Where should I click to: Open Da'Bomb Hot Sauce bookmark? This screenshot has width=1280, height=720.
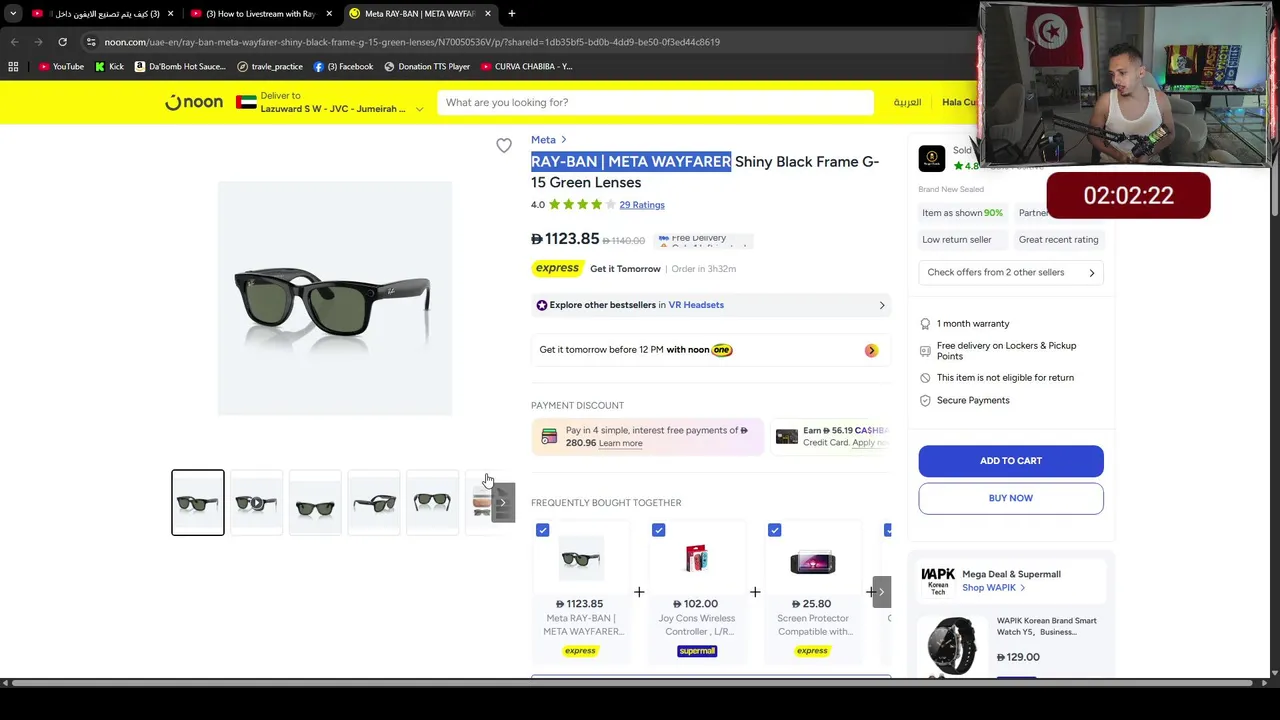[x=179, y=66]
